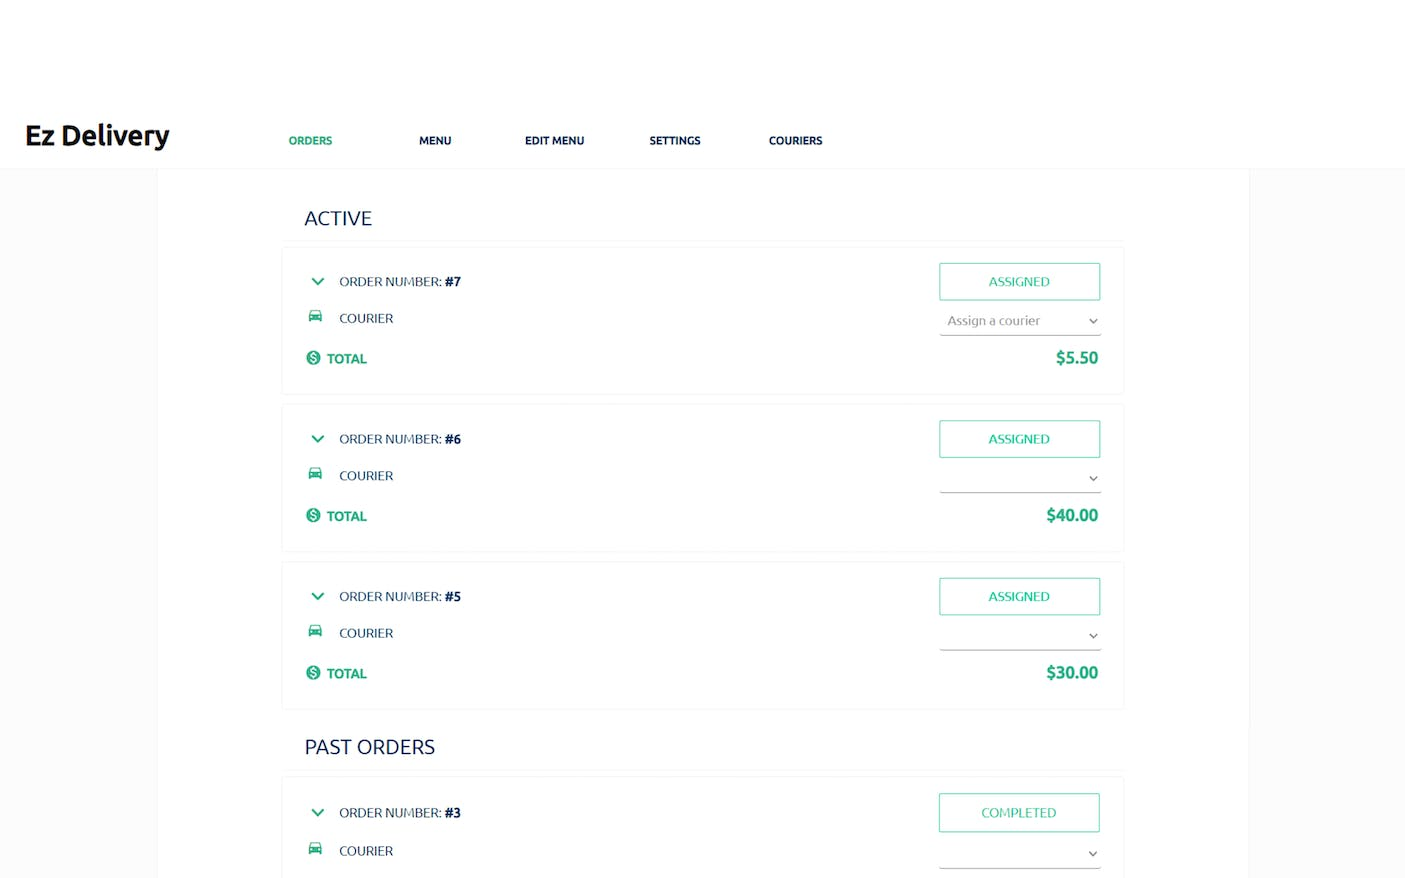The width and height of the screenshot is (1405, 878).
Task: Click the dollar total icon on order #6
Action: [313, 516]
